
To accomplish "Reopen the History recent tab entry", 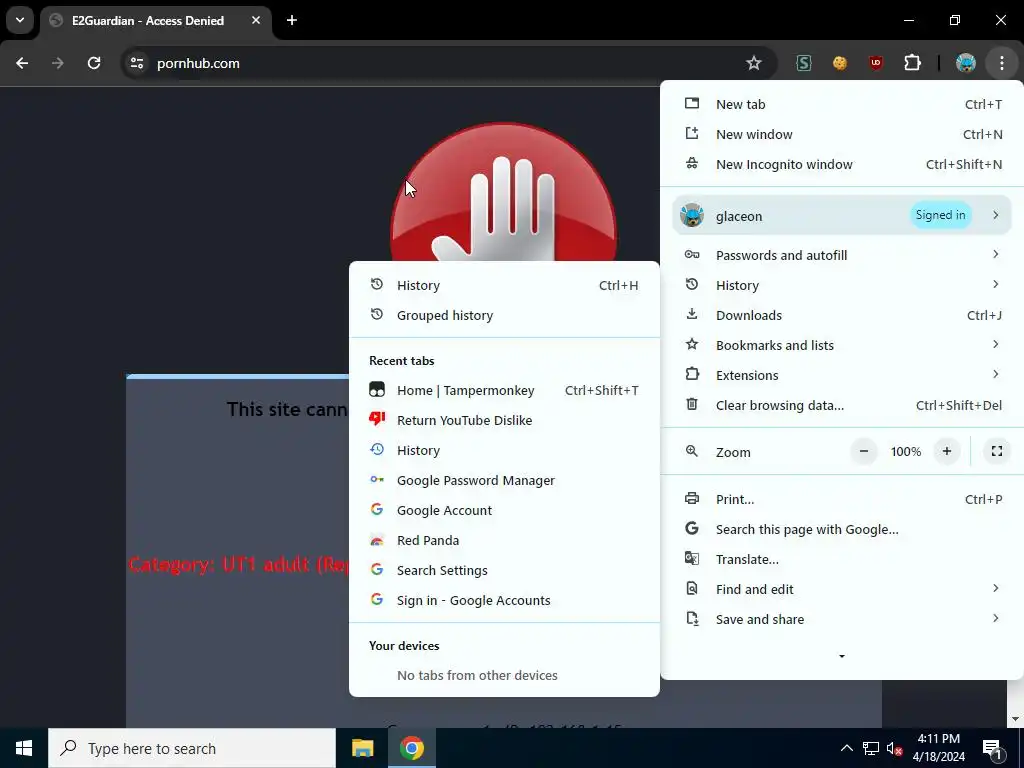I will point(504,451).
